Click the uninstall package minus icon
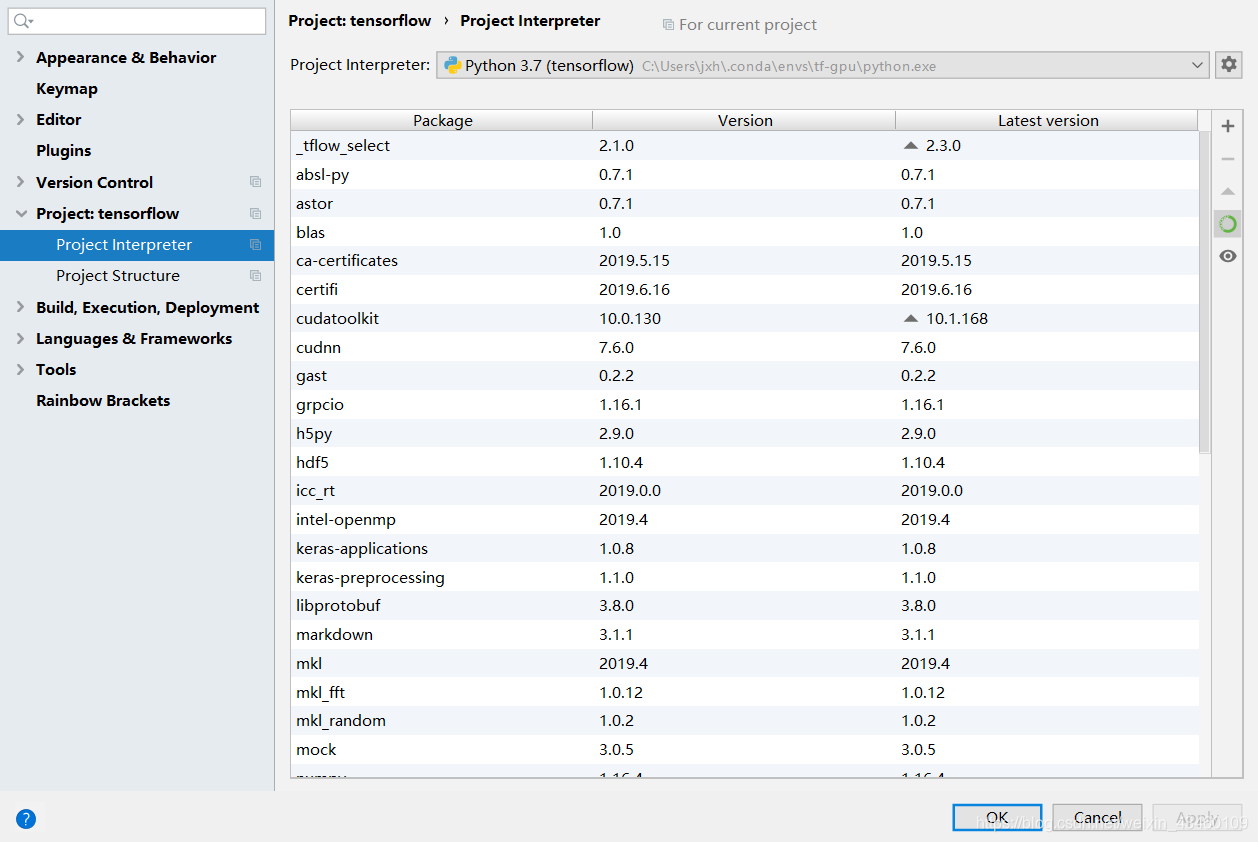This screenshot has height=842, width=1258. (1228, 159)
